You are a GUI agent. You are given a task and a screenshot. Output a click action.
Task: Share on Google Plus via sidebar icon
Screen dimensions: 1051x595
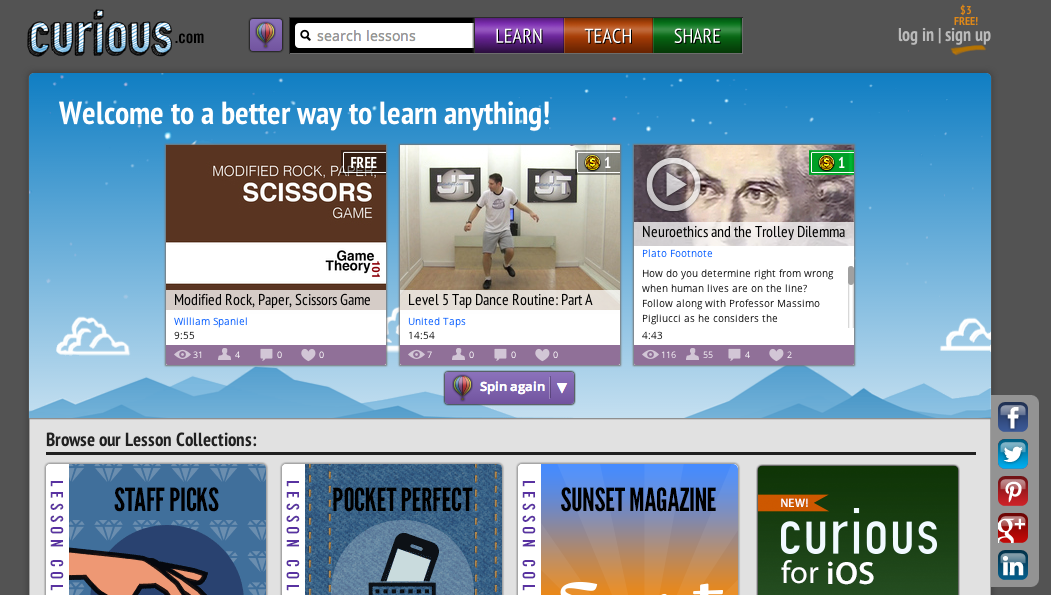pyautogui.click(x=1012, y=528)
